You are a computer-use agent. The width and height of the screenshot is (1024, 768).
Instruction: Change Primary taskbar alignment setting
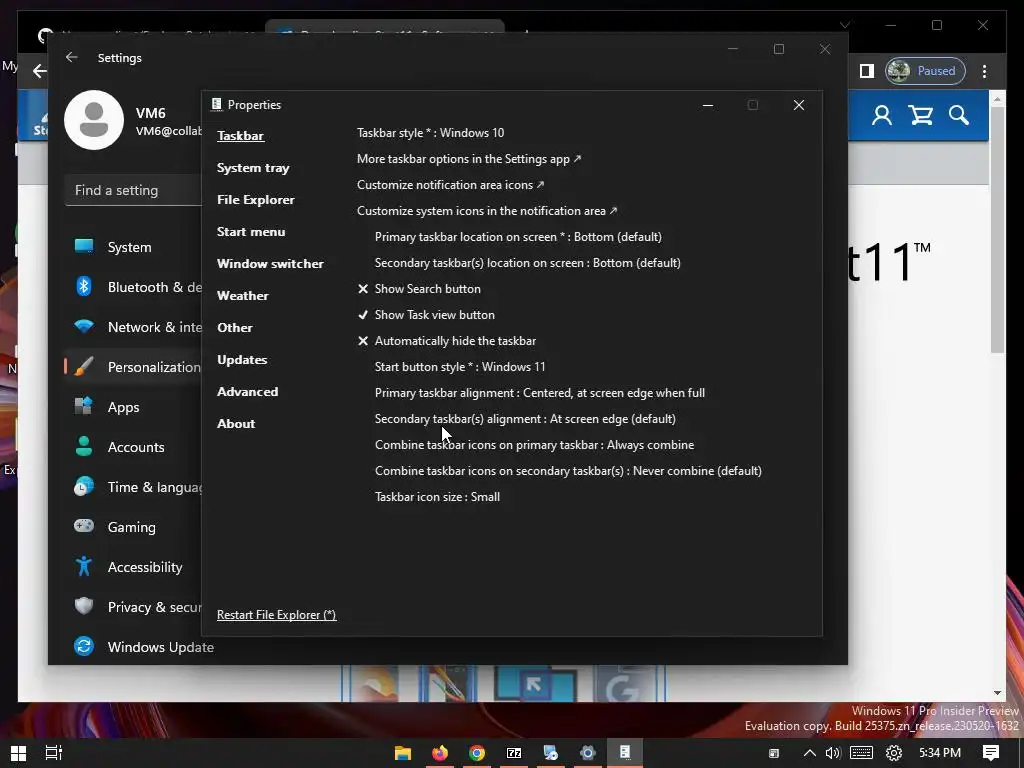pos(539,392)
